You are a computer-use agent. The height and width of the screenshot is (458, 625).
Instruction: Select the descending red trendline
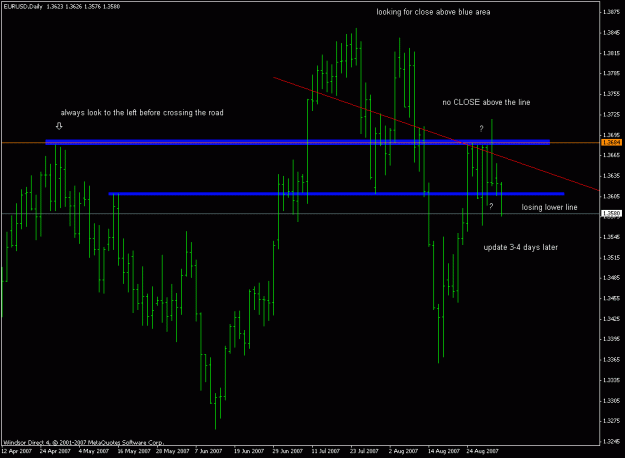point(436,134)
